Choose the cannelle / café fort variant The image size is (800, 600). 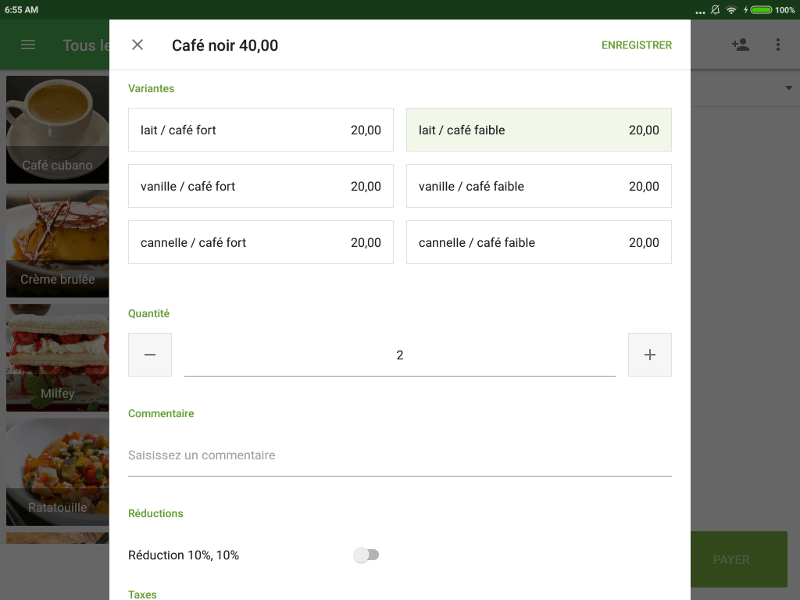point(261,242)
